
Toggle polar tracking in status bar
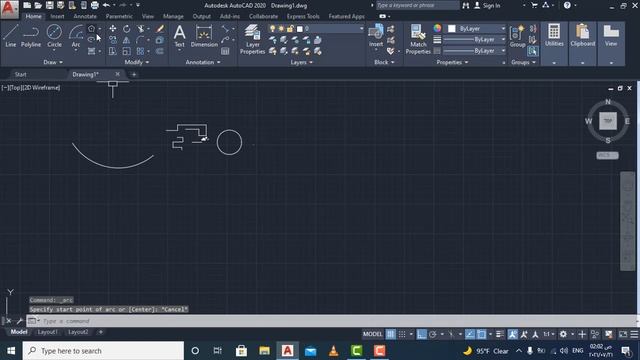pyautogui.click(x=433, y=334)
